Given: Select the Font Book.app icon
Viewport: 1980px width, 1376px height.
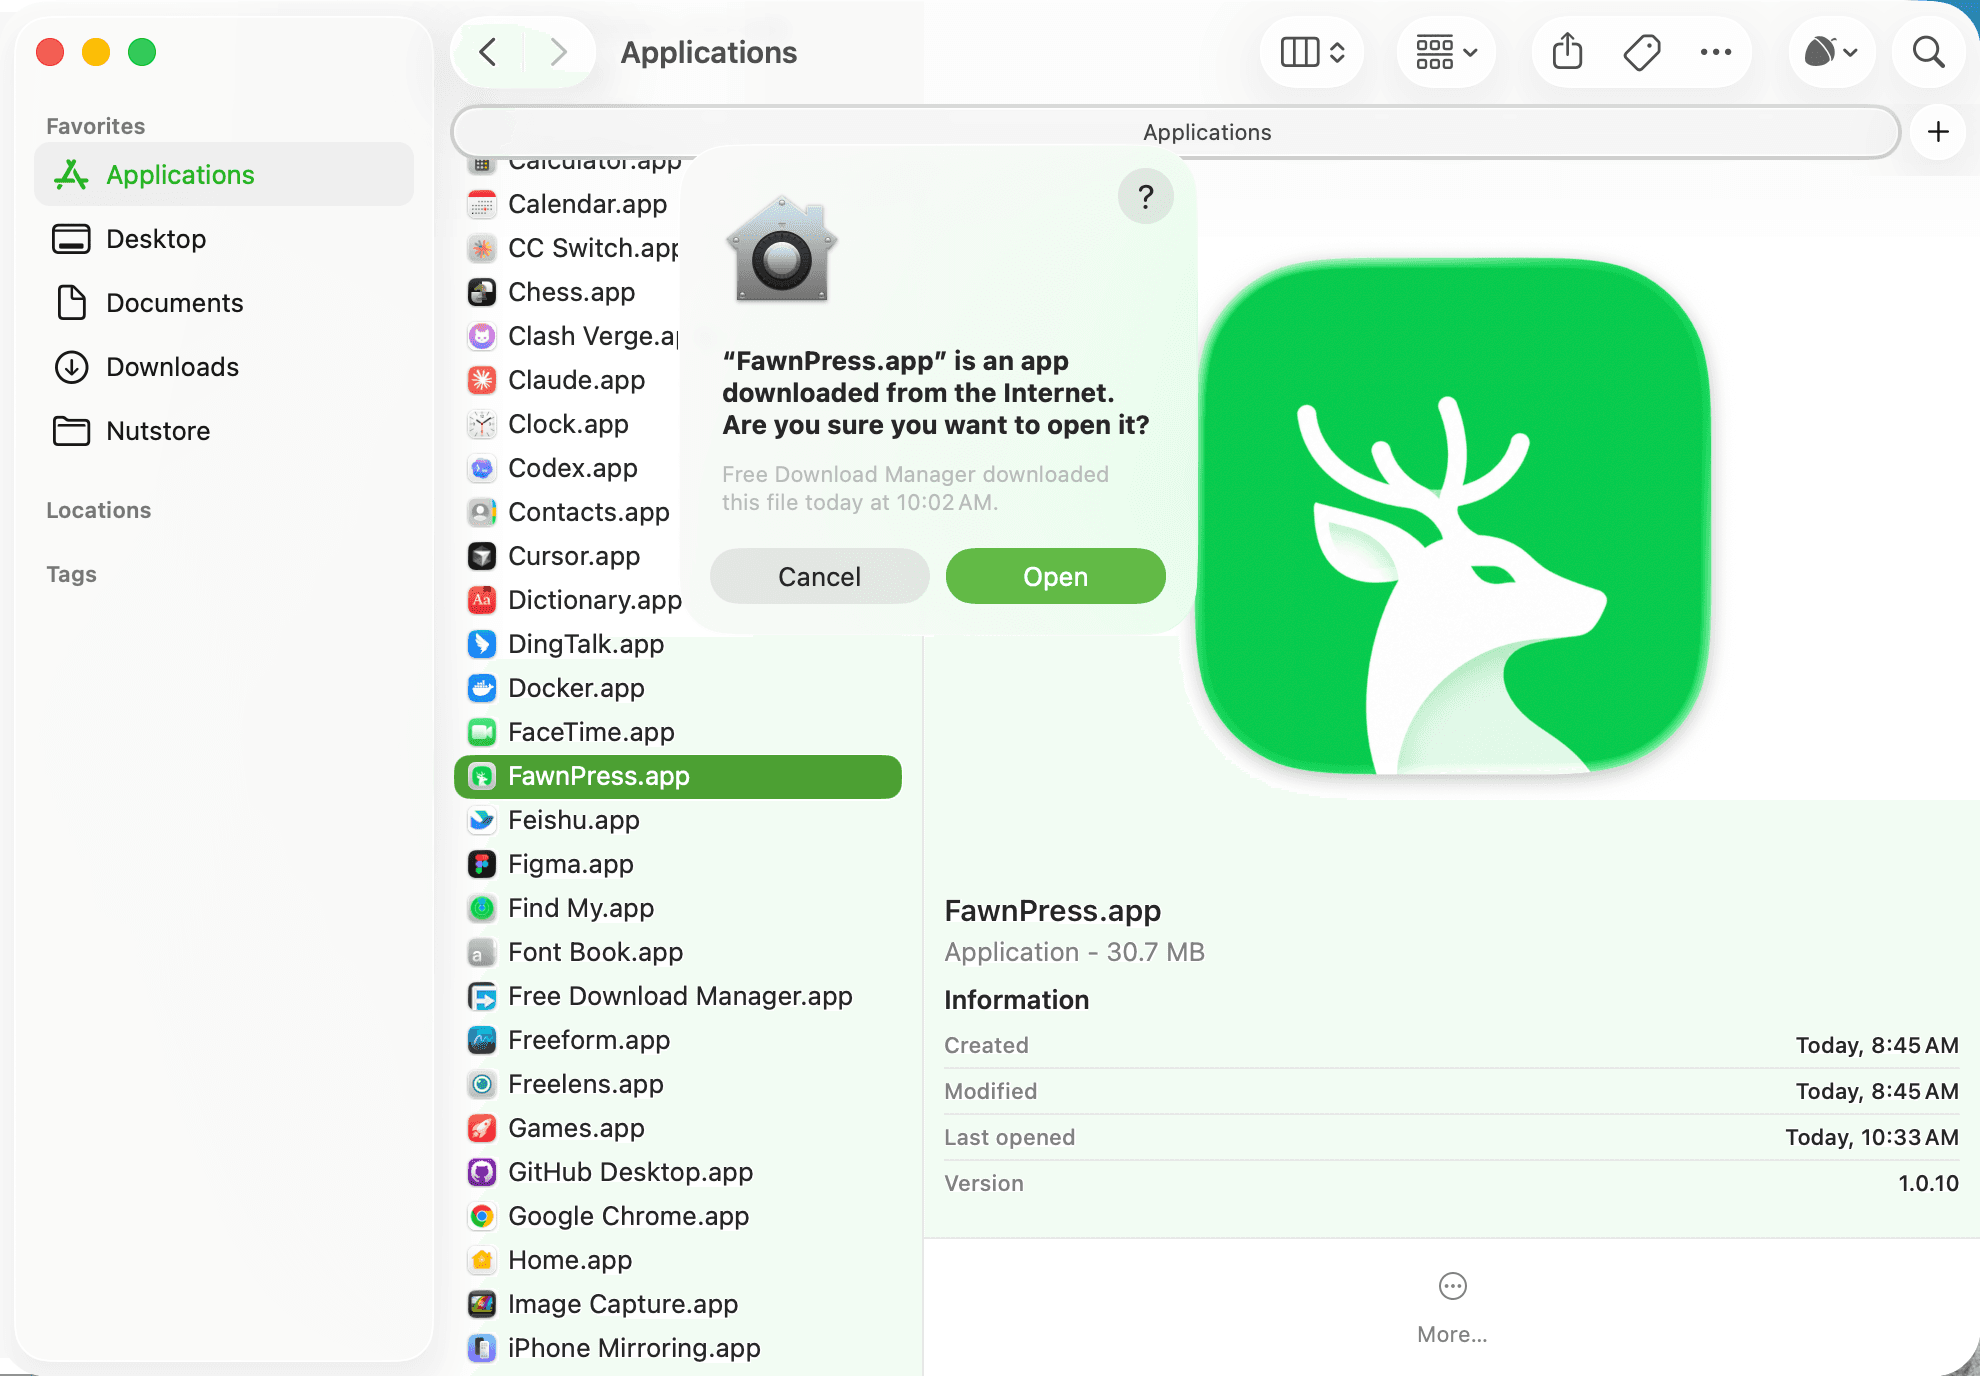Looking at the screenshot, I should click(x=482, y=952).
